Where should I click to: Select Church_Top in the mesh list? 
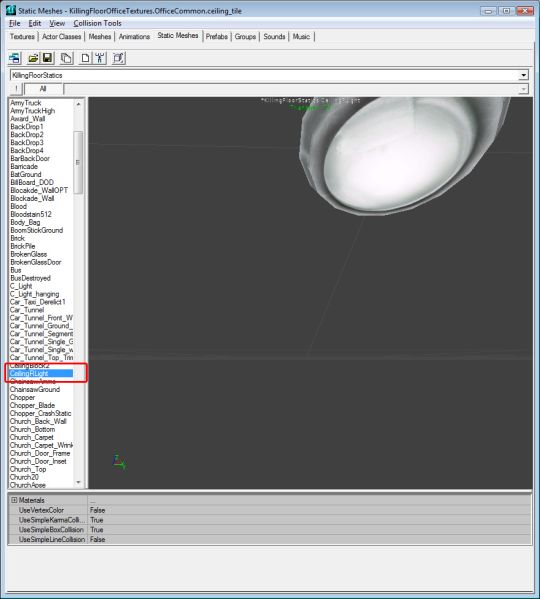pyautogui.click(x=28, y=469)
